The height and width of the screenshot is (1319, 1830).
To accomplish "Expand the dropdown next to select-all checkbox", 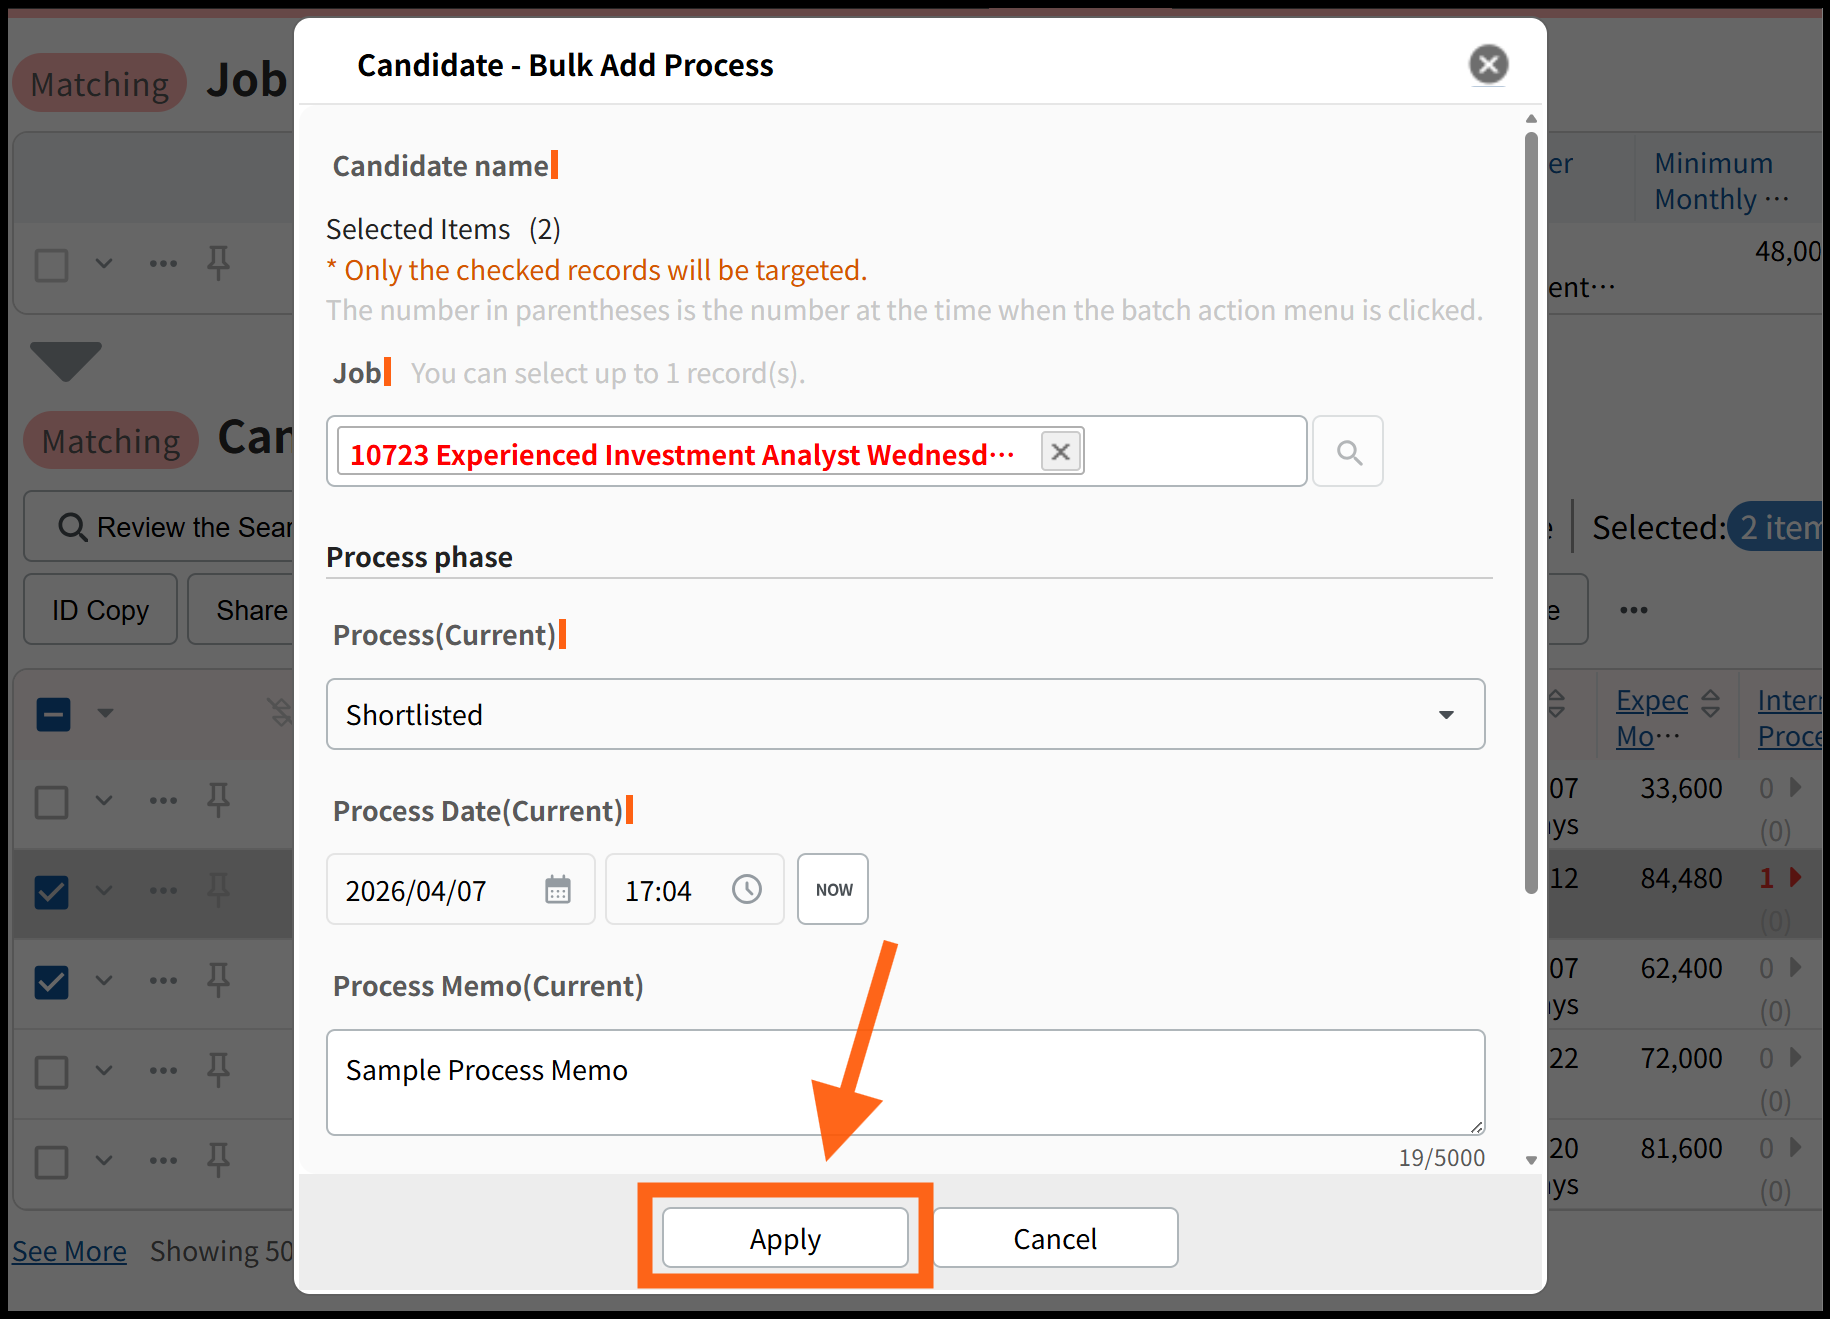I will pyautogui.click(x=105, y=713).
